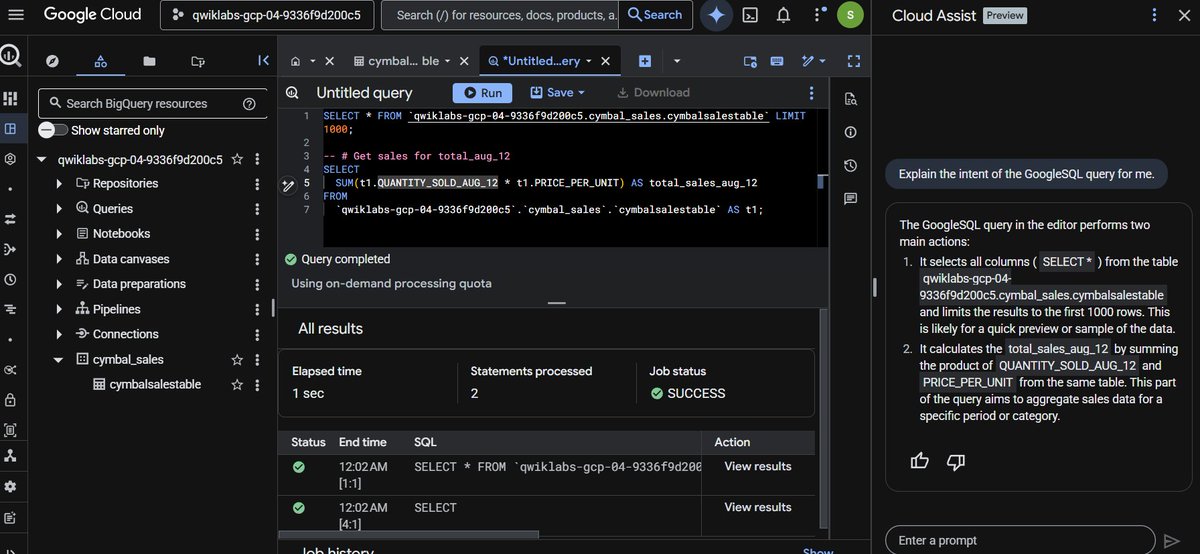
Task: Collapse the qwiklabs-gcp-04-9336f9d200c5 project node
Action: (42, 159)
